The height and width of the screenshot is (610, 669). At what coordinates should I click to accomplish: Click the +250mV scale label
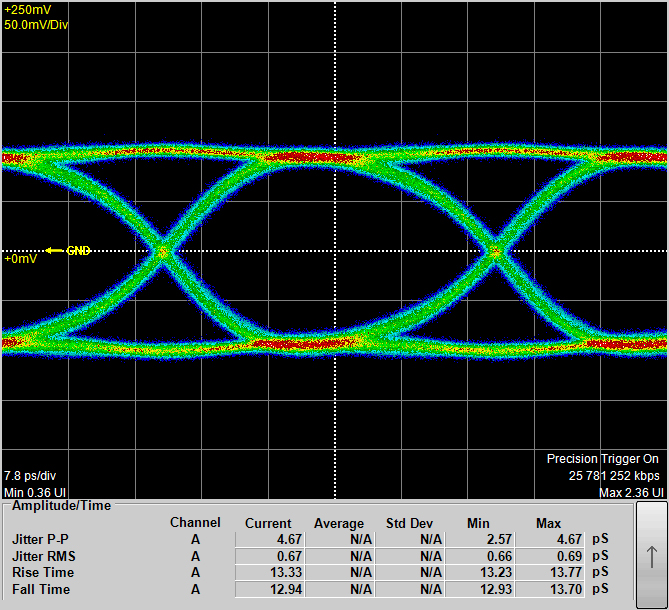[28, 10]
